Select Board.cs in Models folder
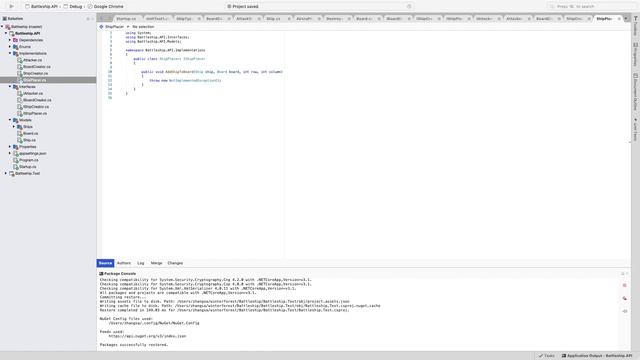 (30, 133)
